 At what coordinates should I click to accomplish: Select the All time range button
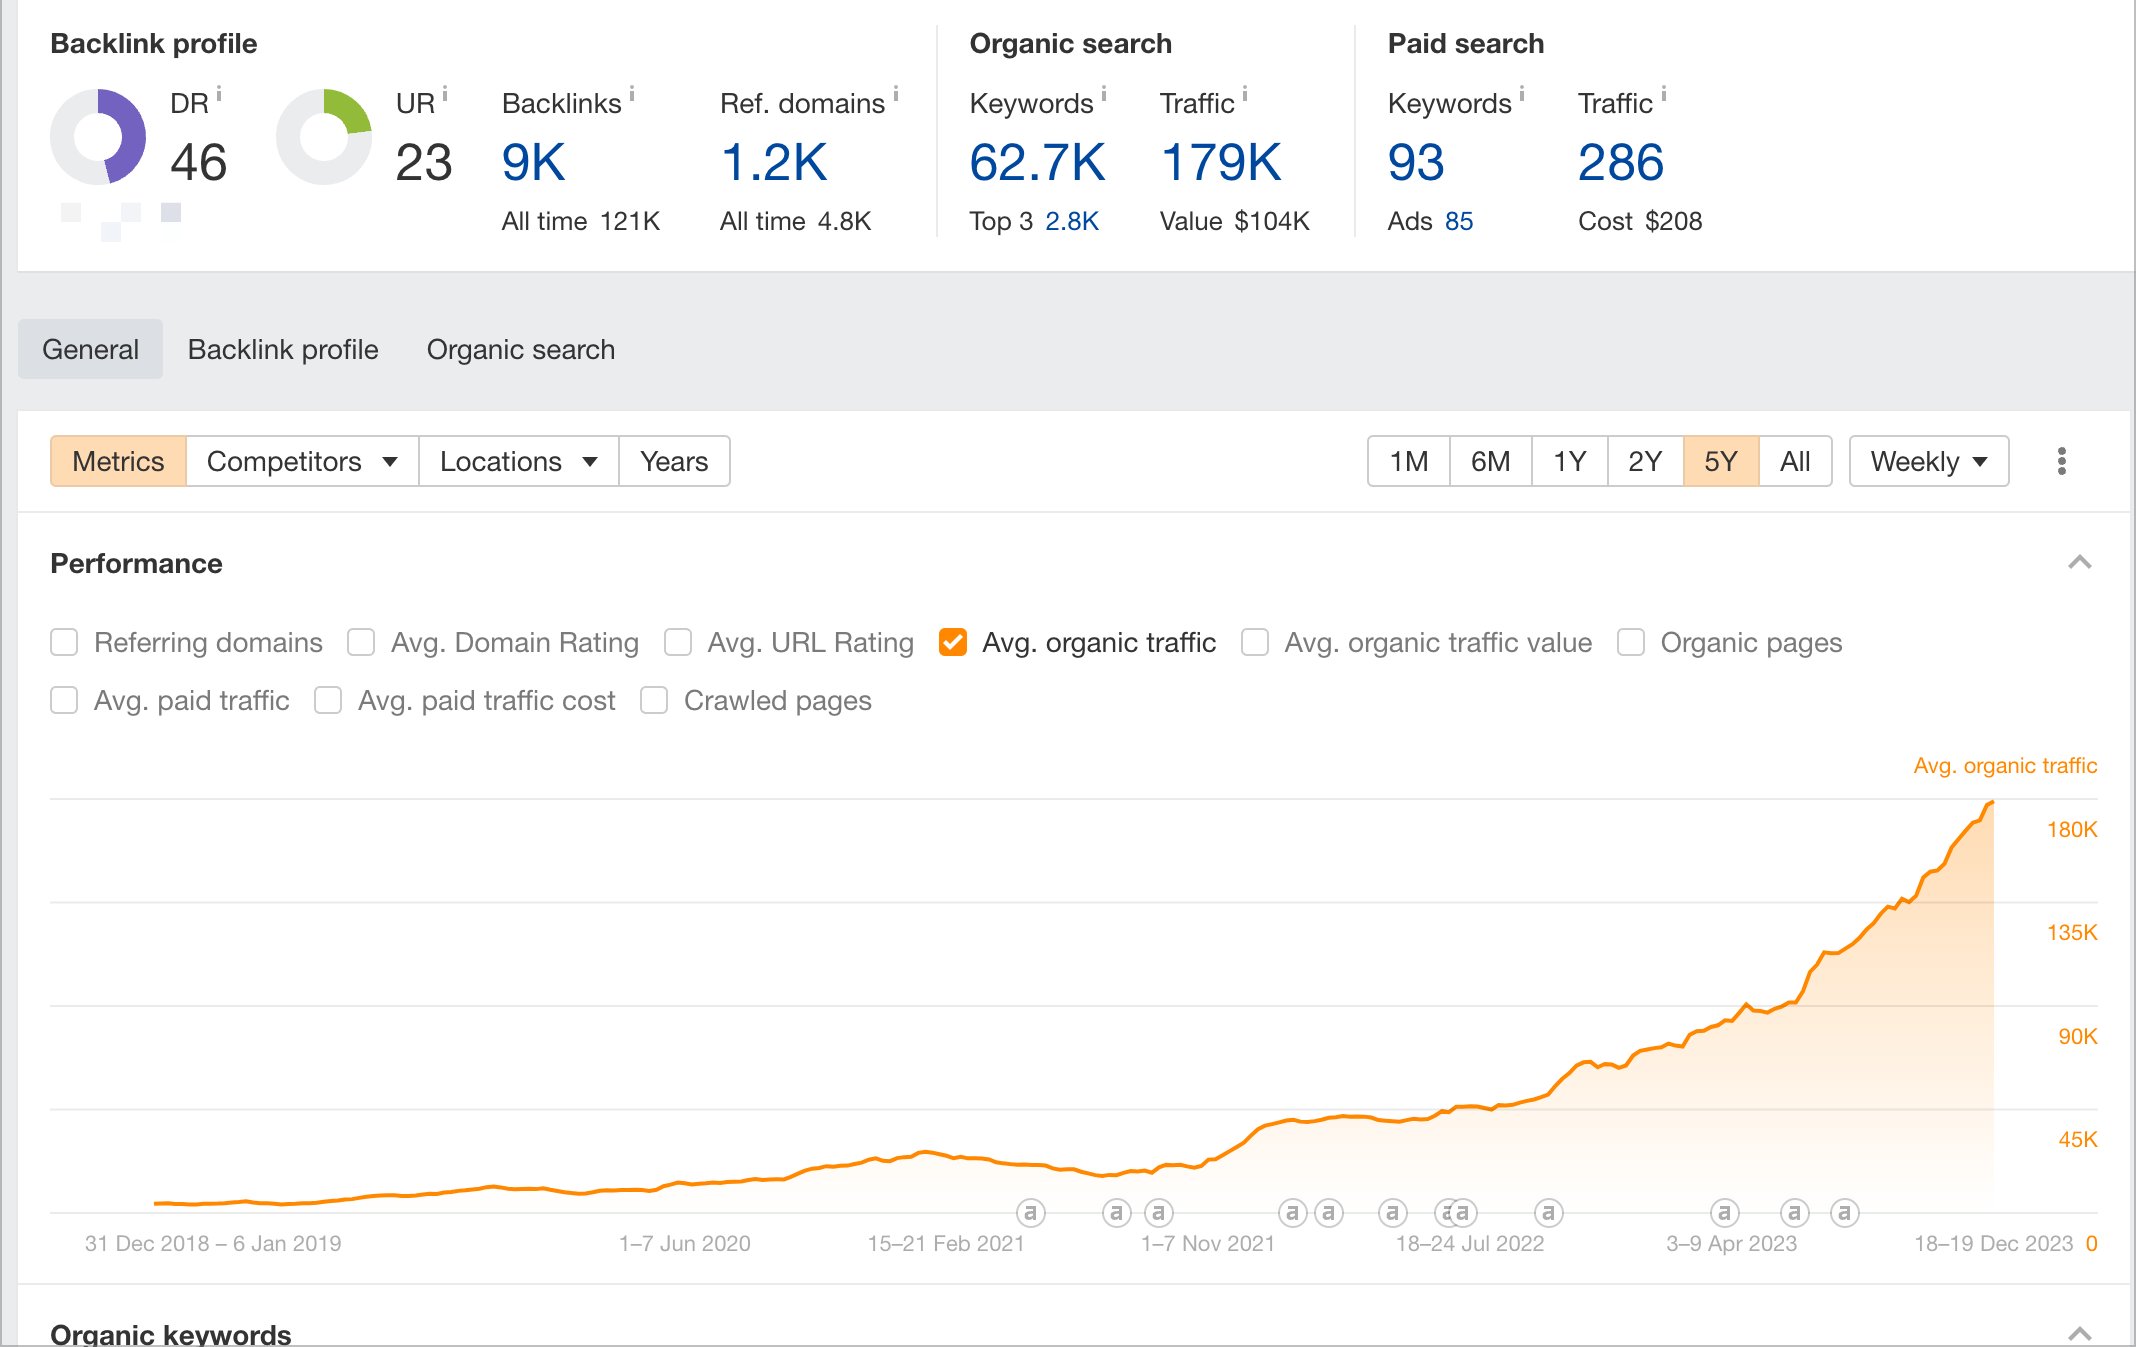point(1795,461)
